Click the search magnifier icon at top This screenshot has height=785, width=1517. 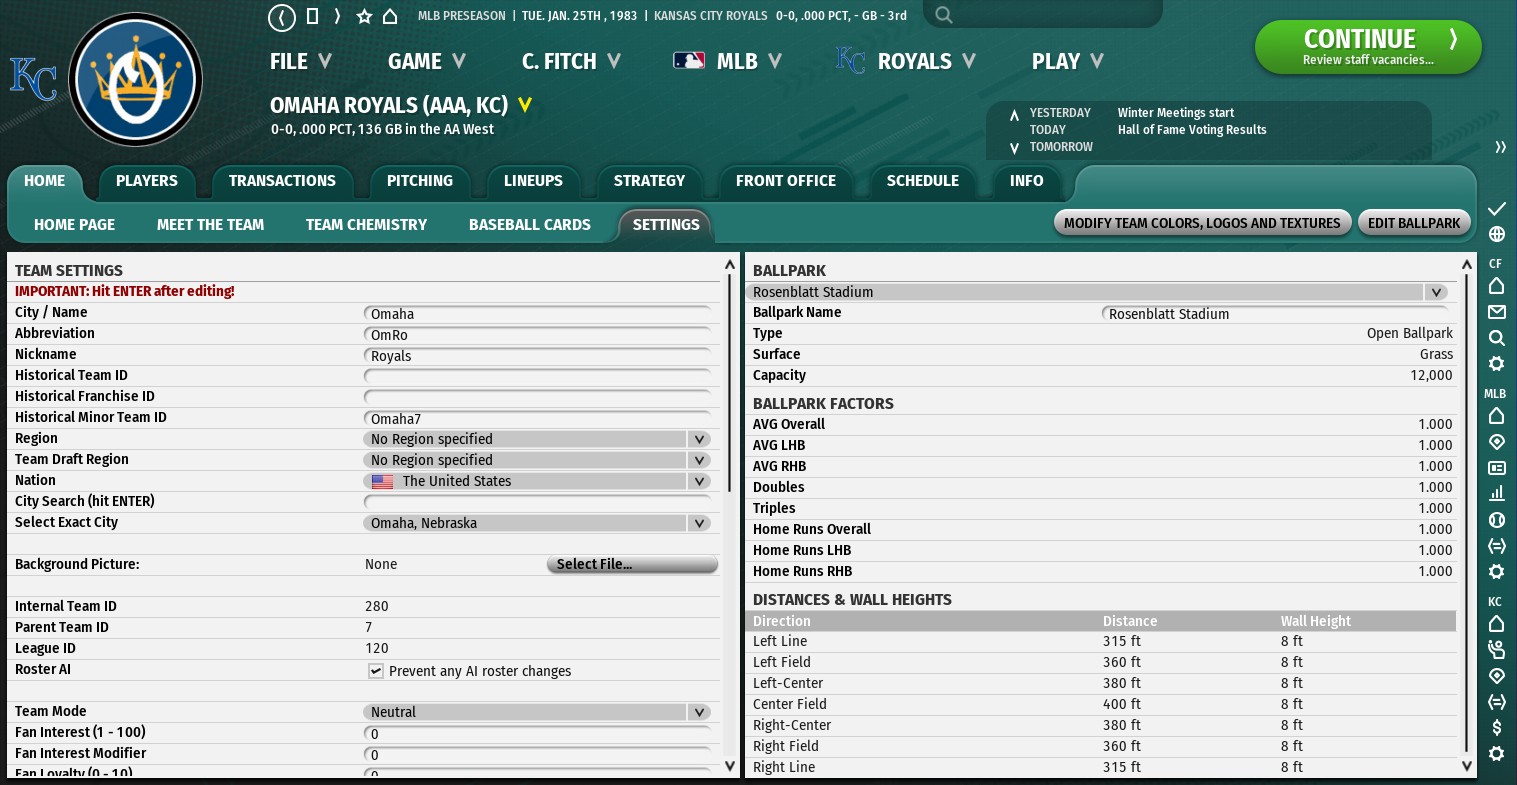(x=943, y=15)
